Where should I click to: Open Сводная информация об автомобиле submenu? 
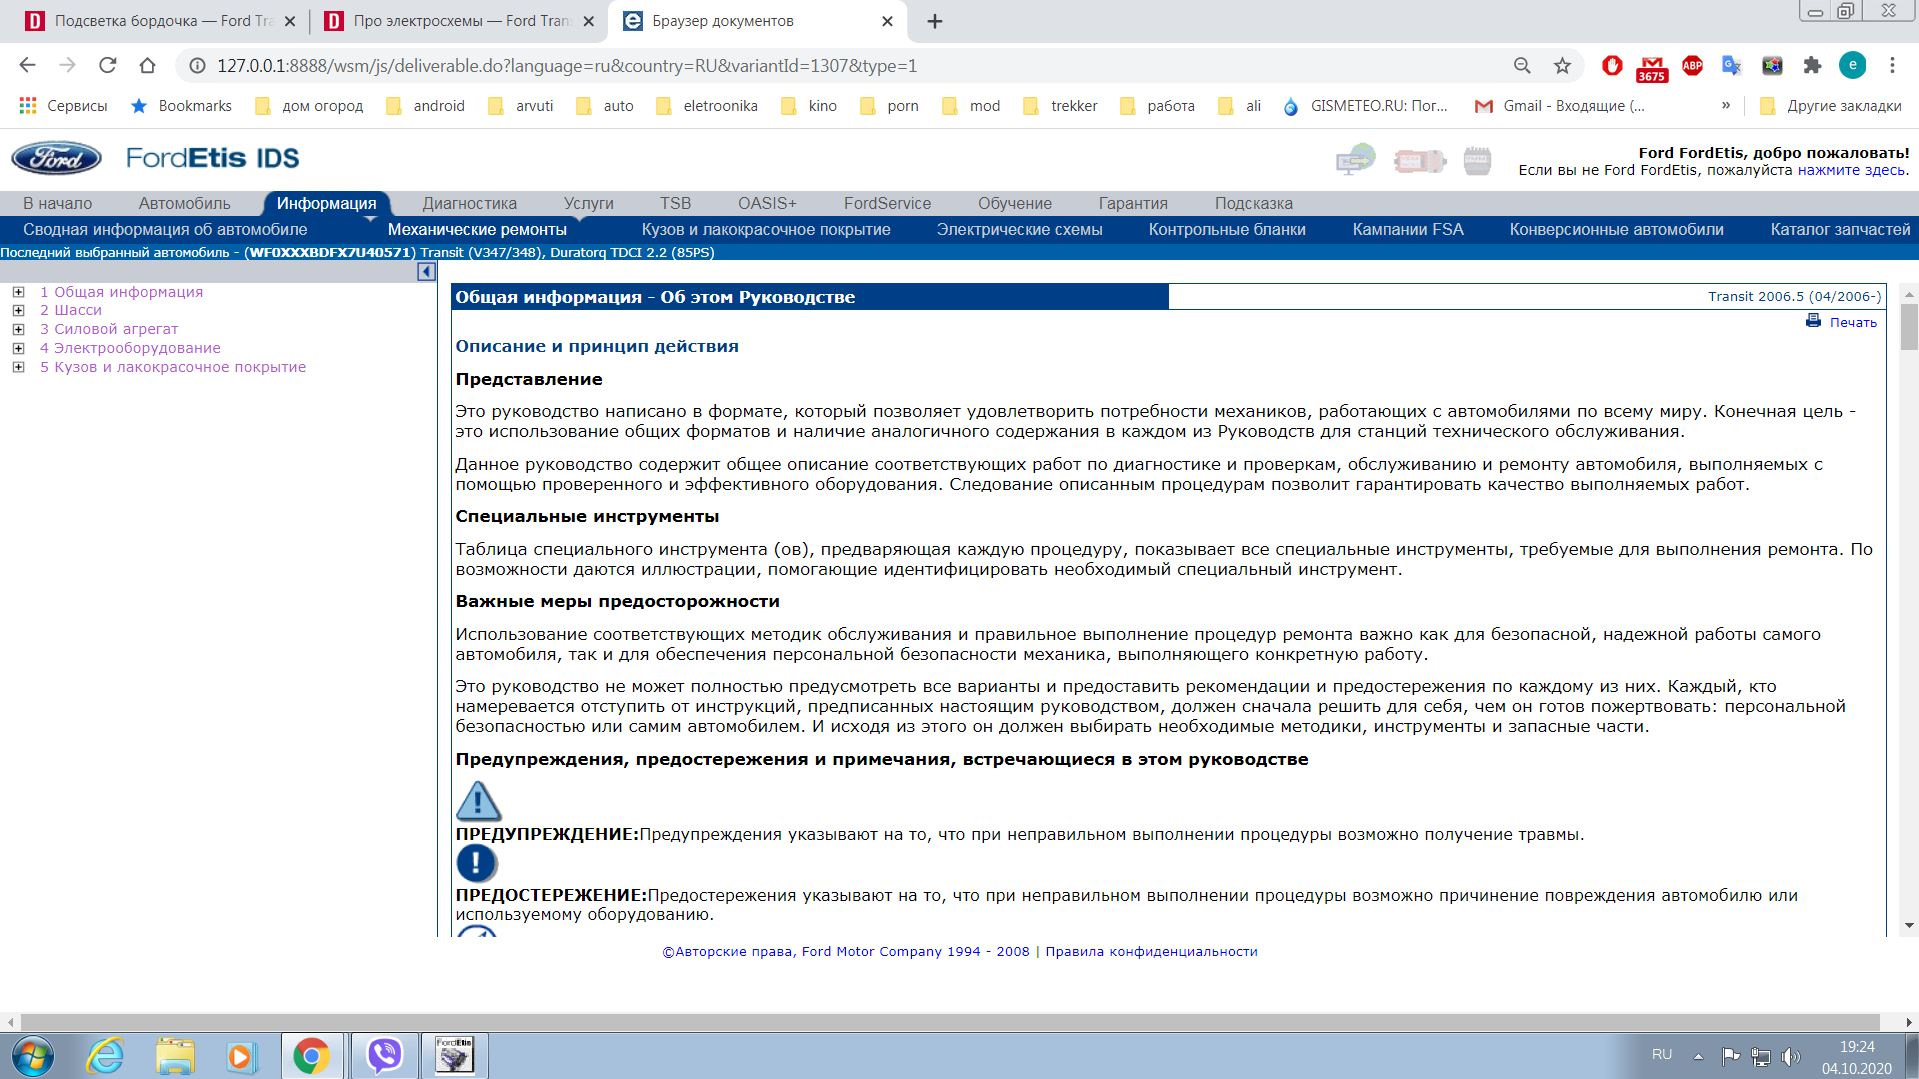point(165,229)
